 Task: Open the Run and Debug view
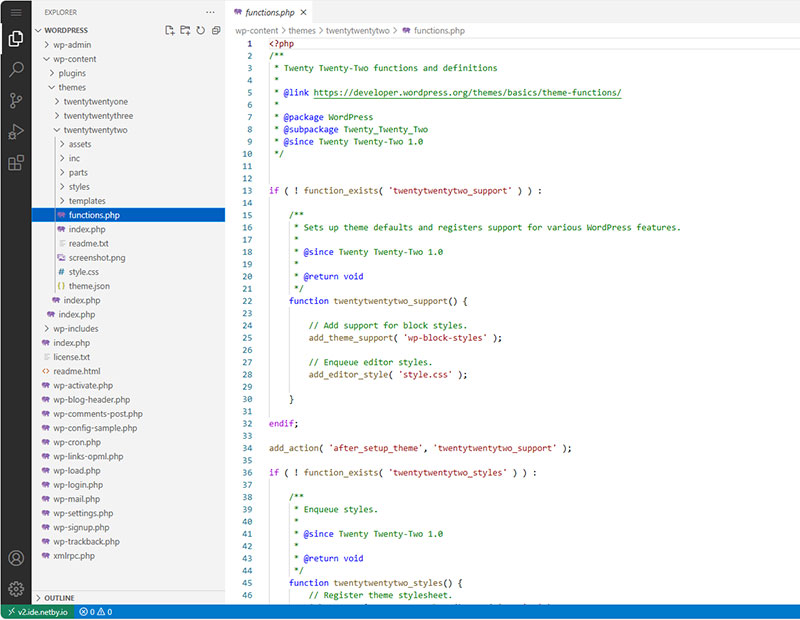click(16, 132)
